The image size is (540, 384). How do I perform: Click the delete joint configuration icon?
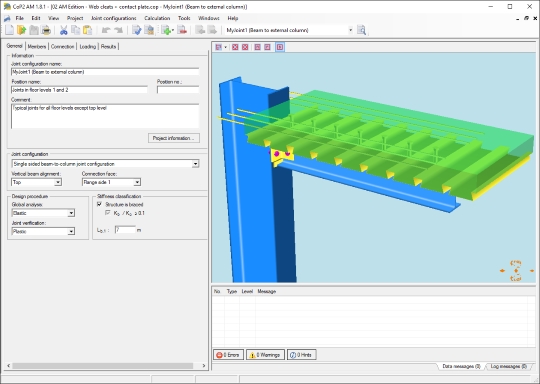183,30
